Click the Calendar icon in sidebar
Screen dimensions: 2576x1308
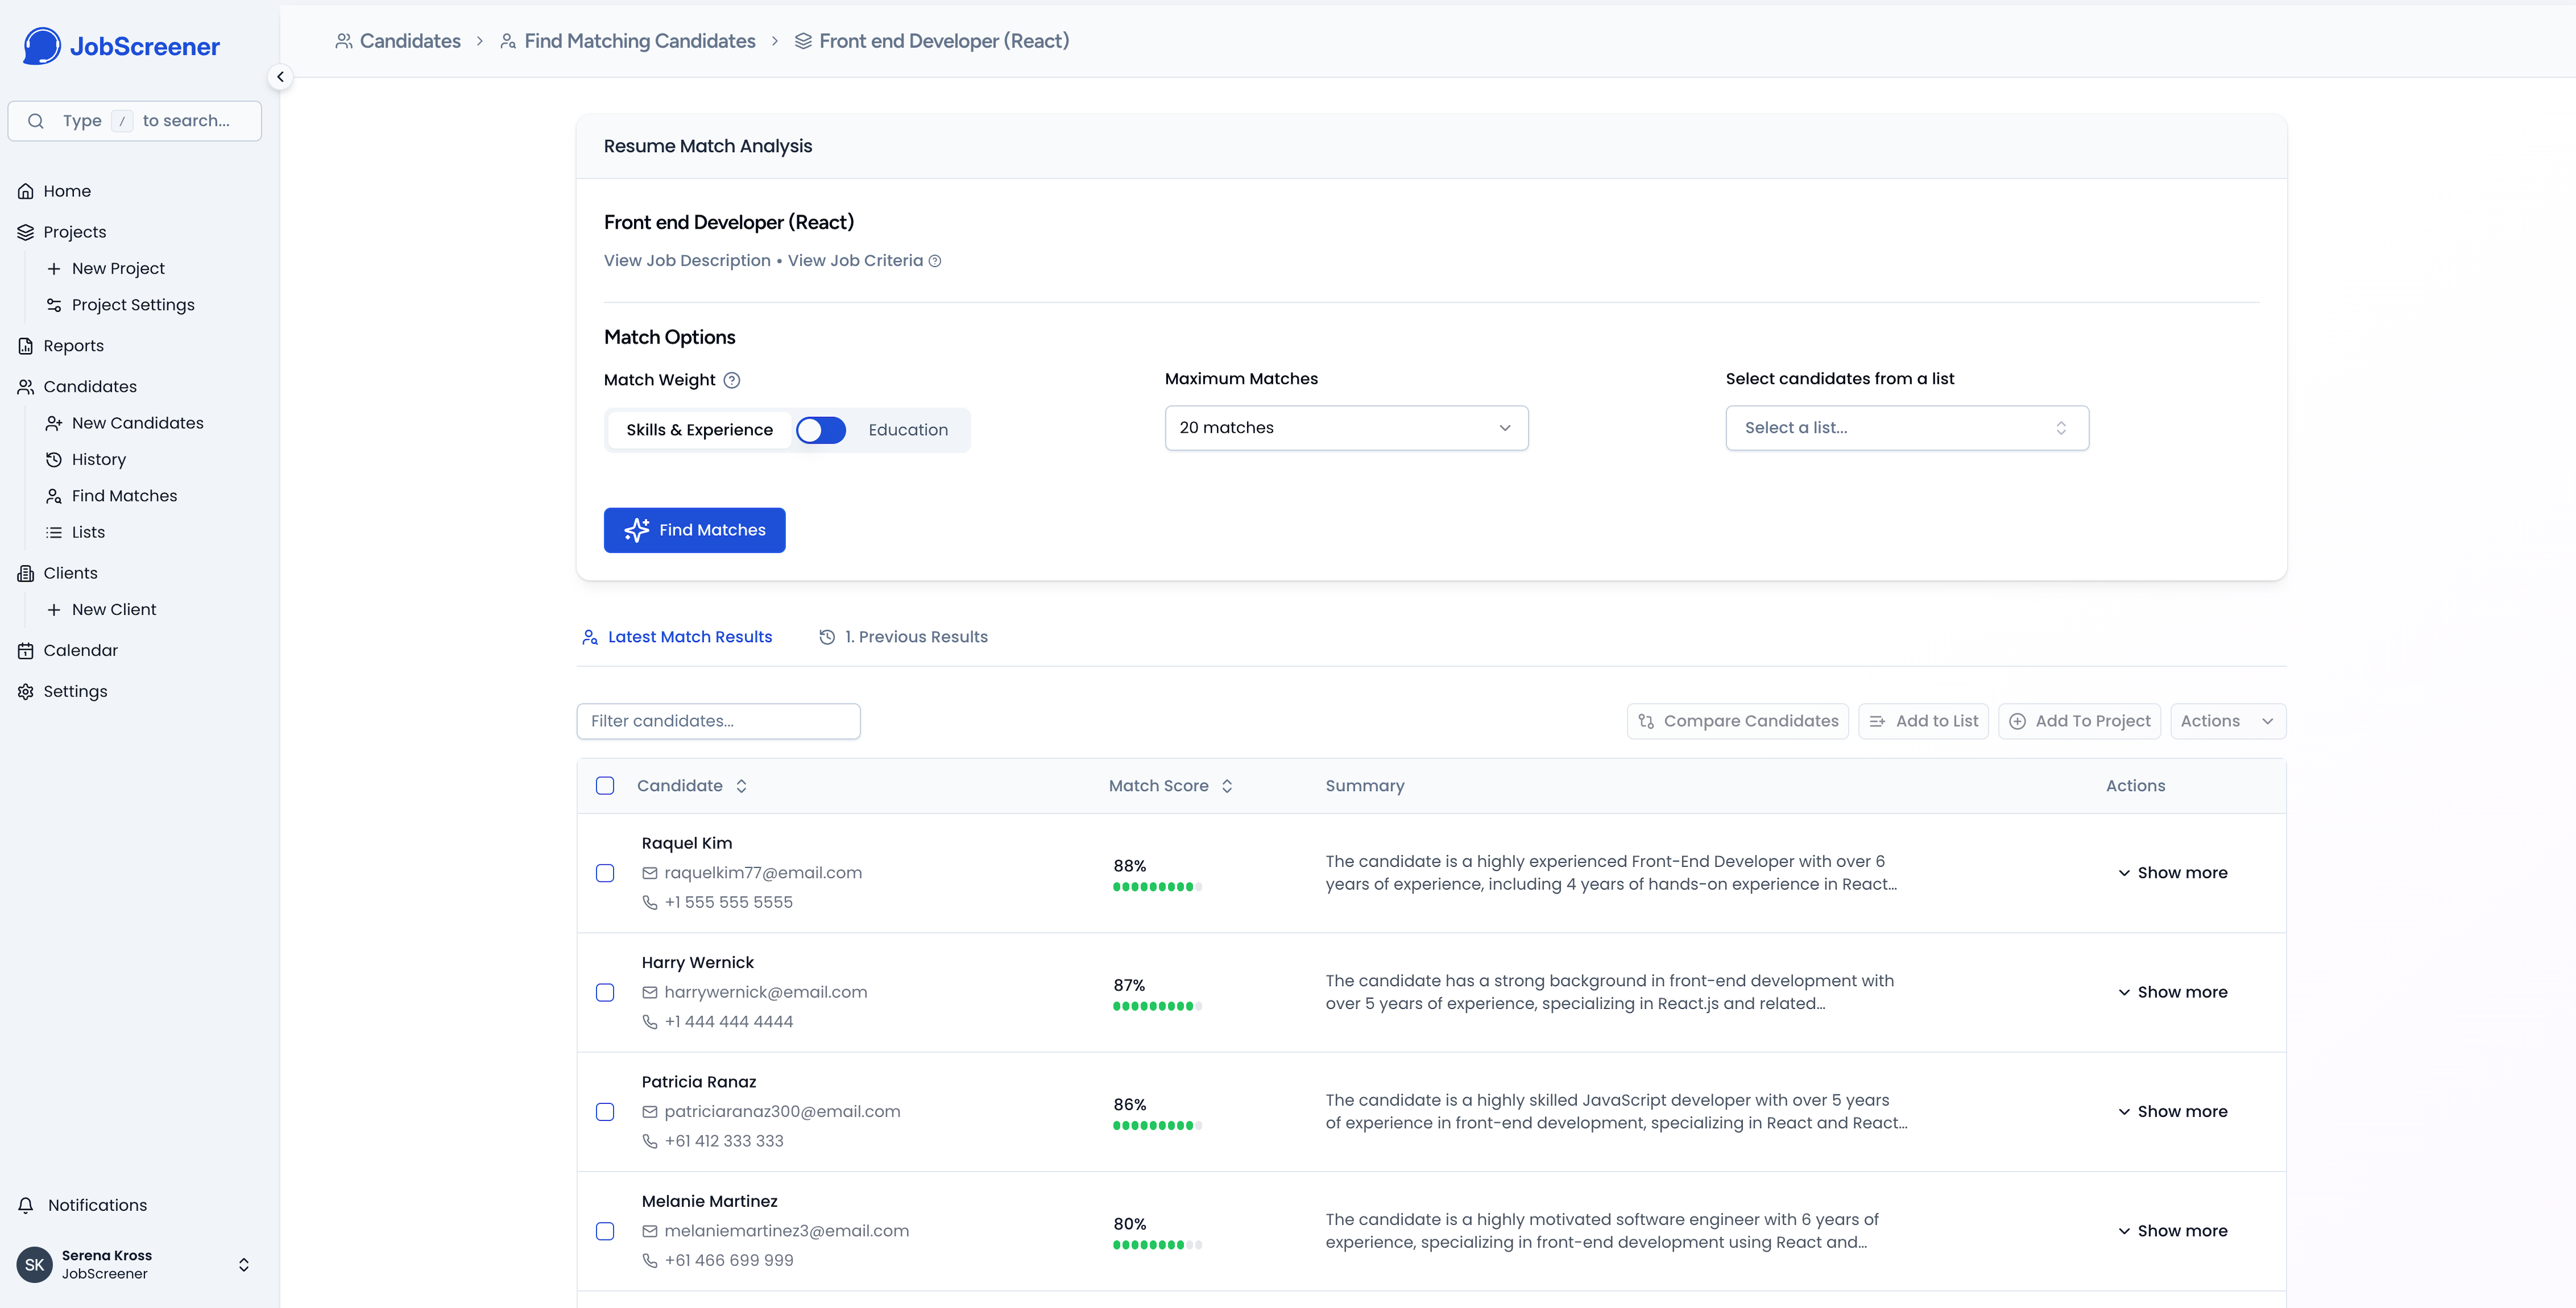point(26,651)
